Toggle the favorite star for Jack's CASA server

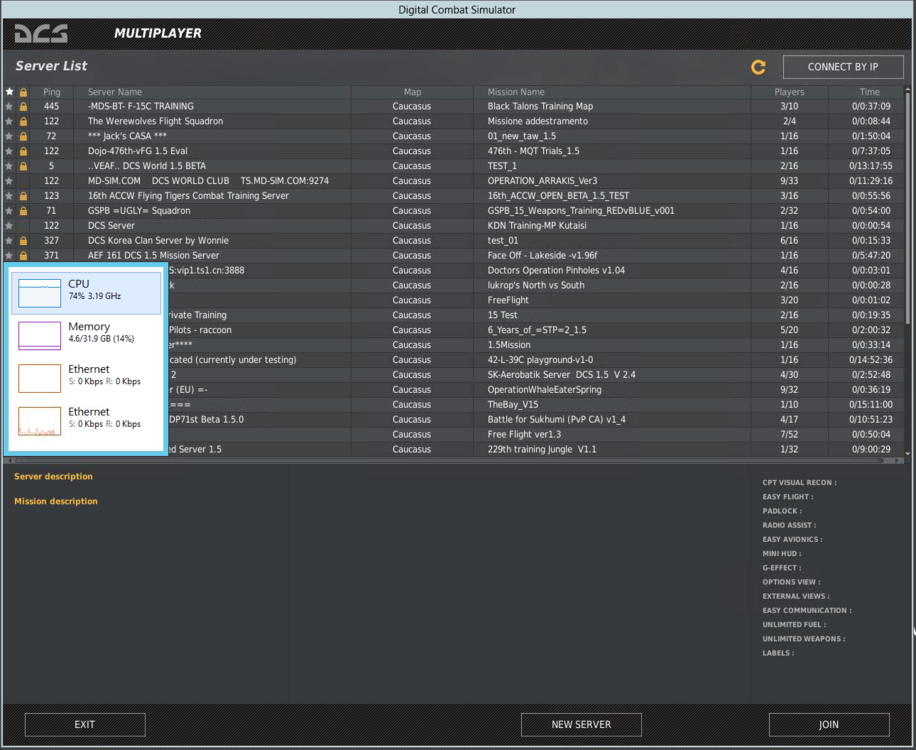tap(10, 136)
